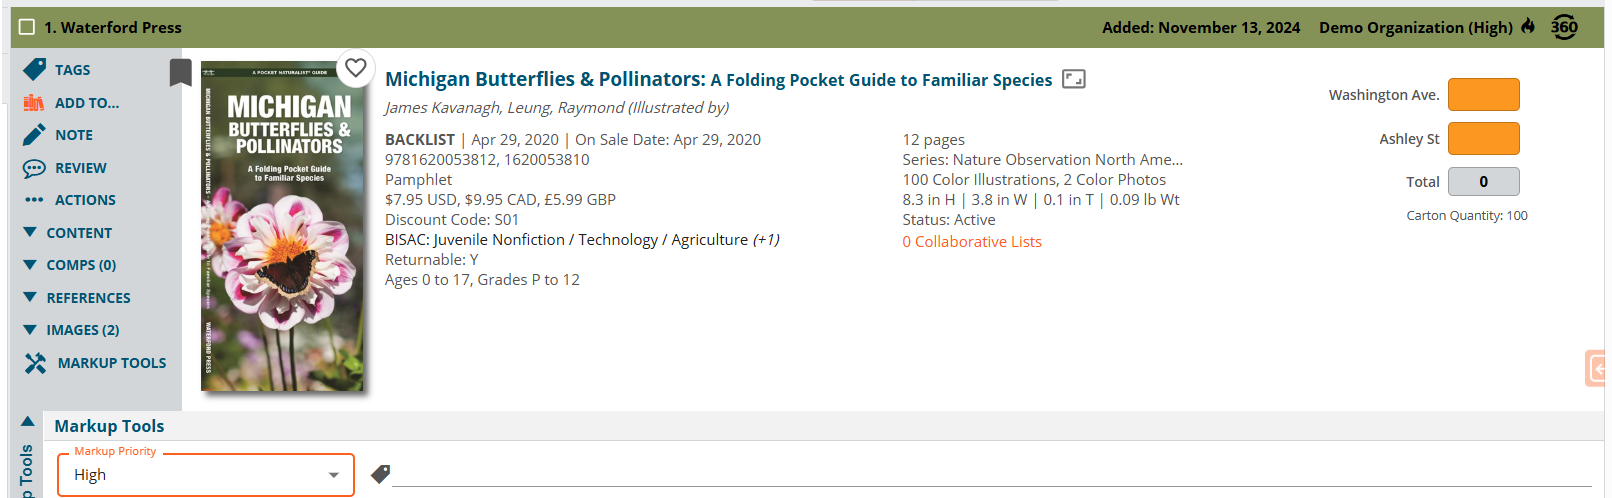Open the Tags tool icon

(x=34, y=69)
